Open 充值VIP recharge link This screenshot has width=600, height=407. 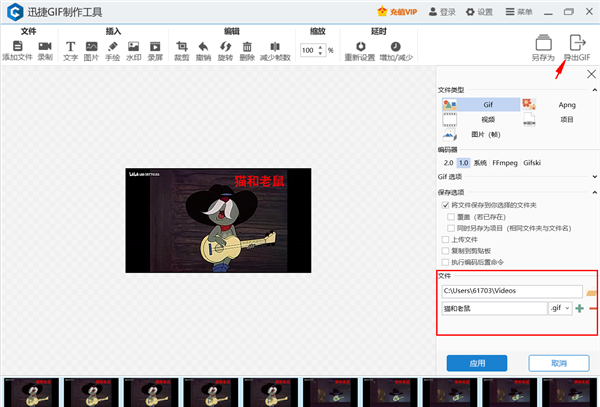point(397,12)
